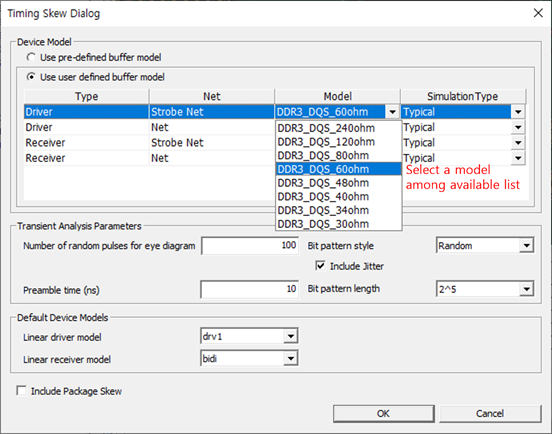Enable Include Package Skew checkbox
This screenshot has width=552, height=434.
tap(21, 391)
